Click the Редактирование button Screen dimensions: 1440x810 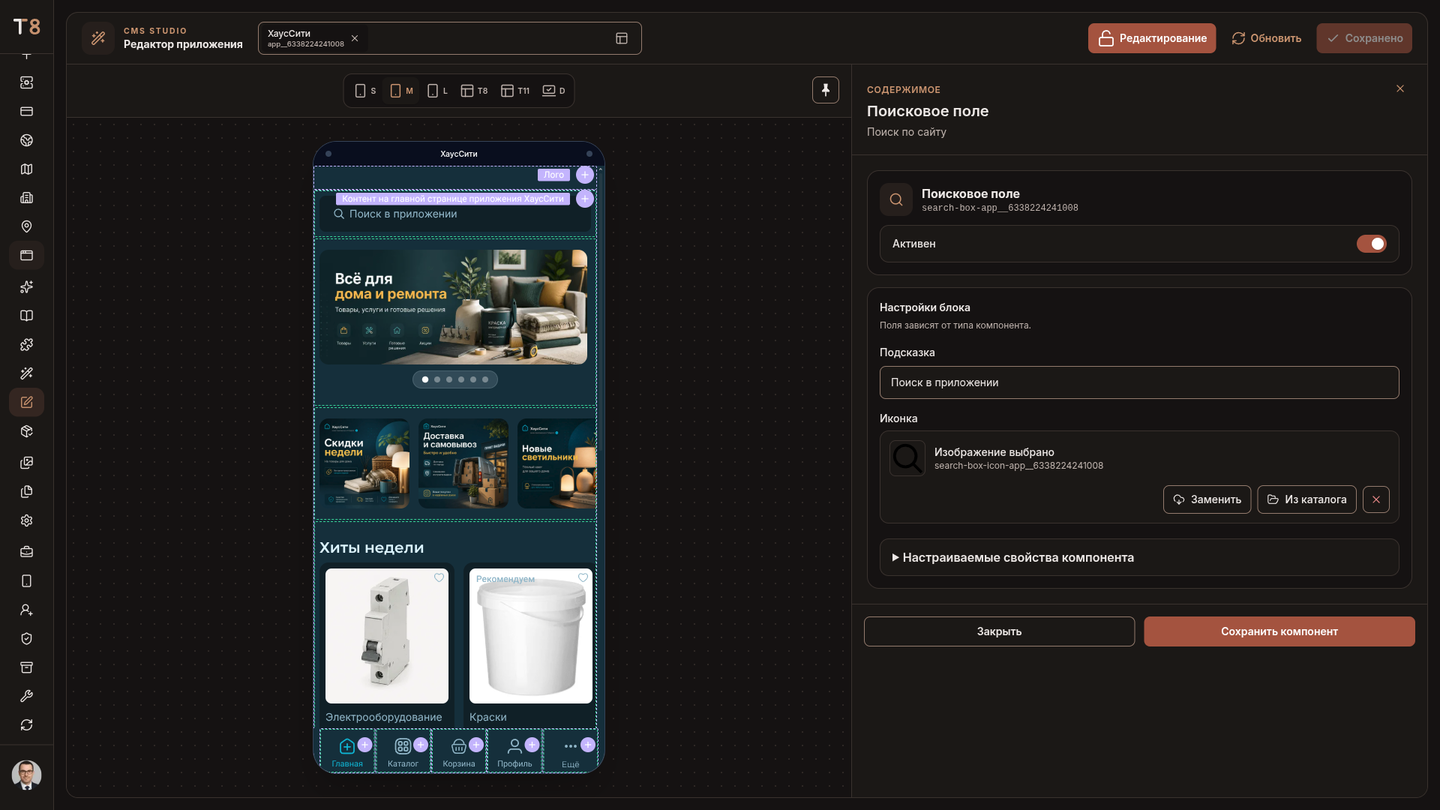tap(1152, 38)
